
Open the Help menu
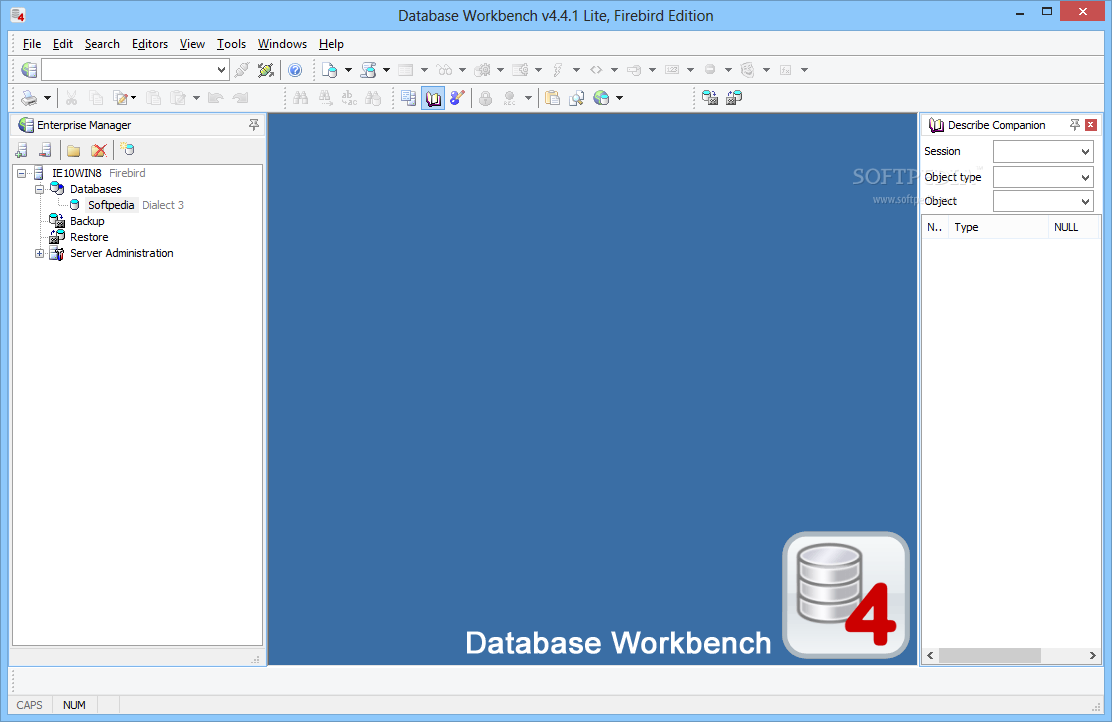pos(331,44)
